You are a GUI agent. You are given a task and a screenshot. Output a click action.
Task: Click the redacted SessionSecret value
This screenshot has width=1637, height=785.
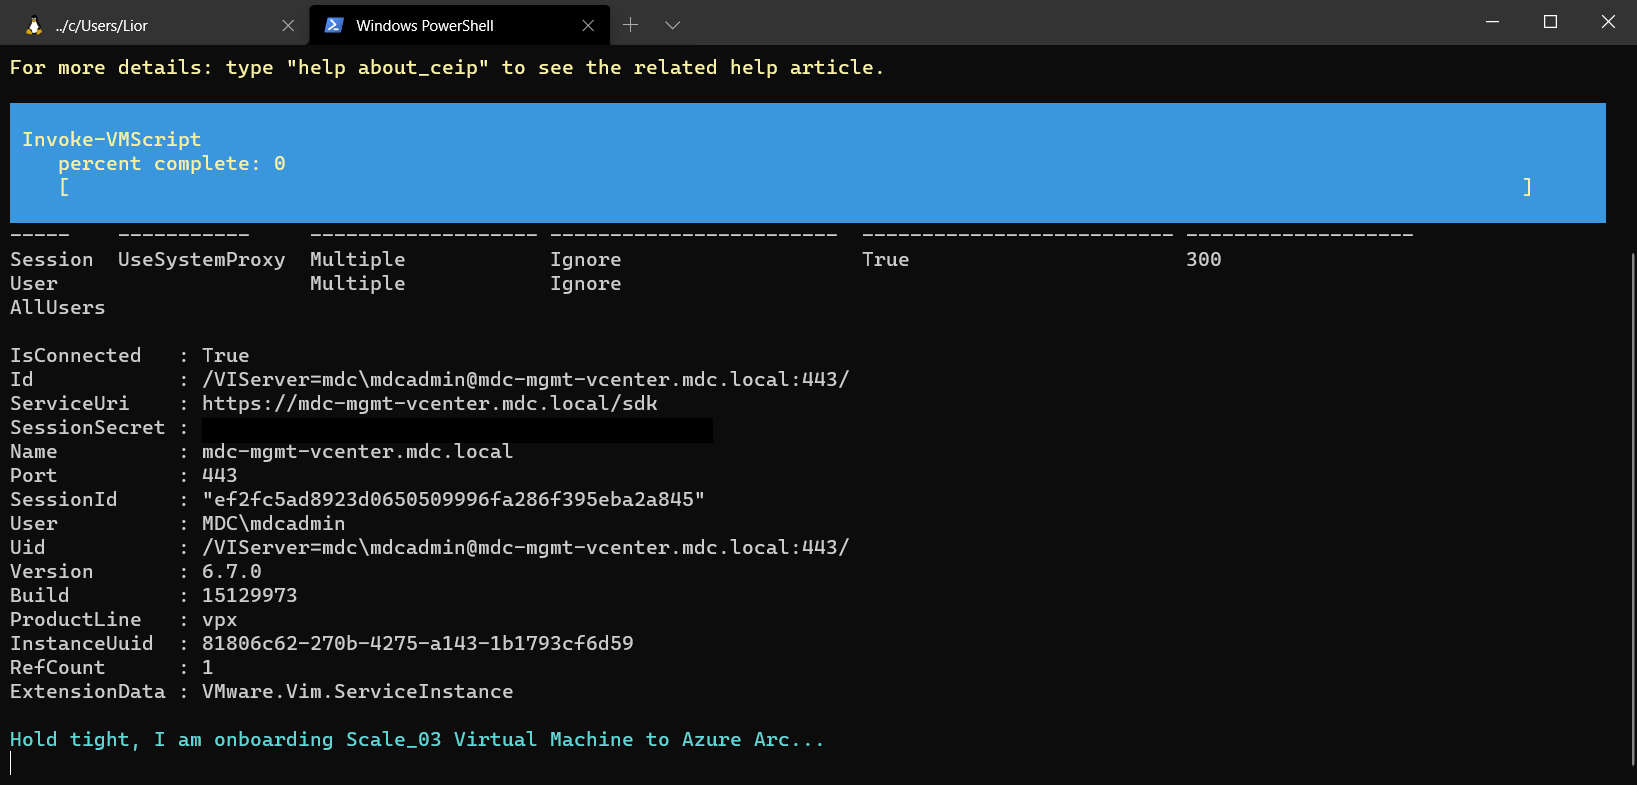[x=457, y=430]
